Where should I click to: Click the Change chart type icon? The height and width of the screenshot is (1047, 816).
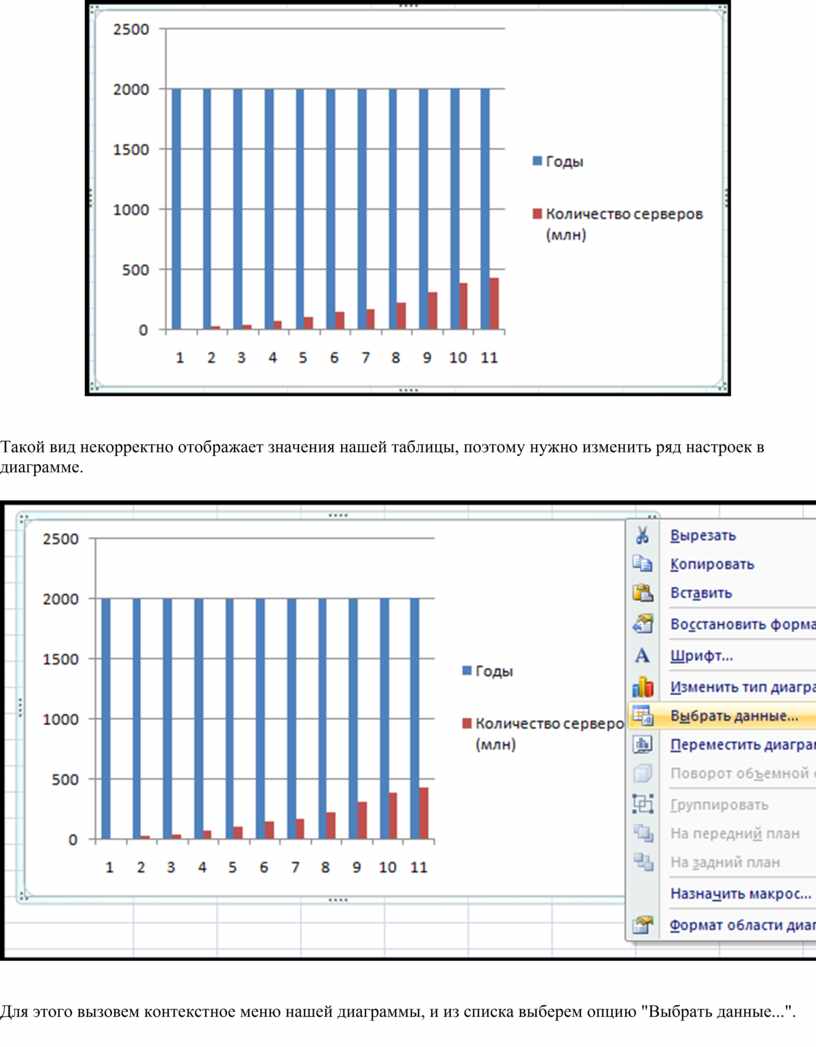pyautogui.click(x=642, y=686)
